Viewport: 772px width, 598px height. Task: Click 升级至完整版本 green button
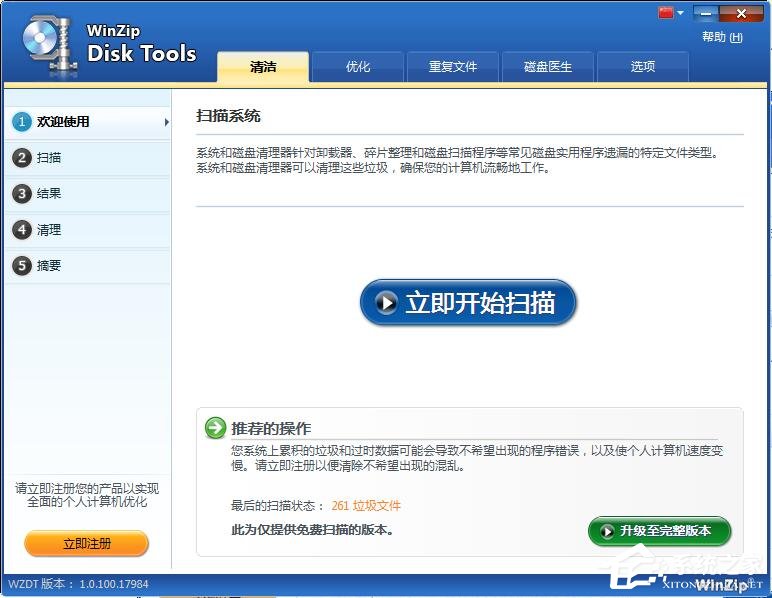point(659,531)
